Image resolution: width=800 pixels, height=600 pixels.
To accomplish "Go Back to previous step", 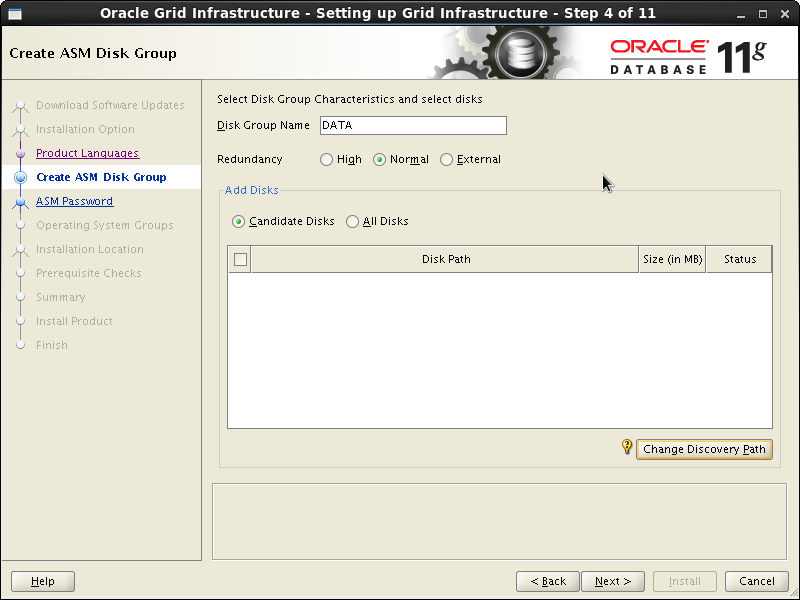I will (548, 581).
